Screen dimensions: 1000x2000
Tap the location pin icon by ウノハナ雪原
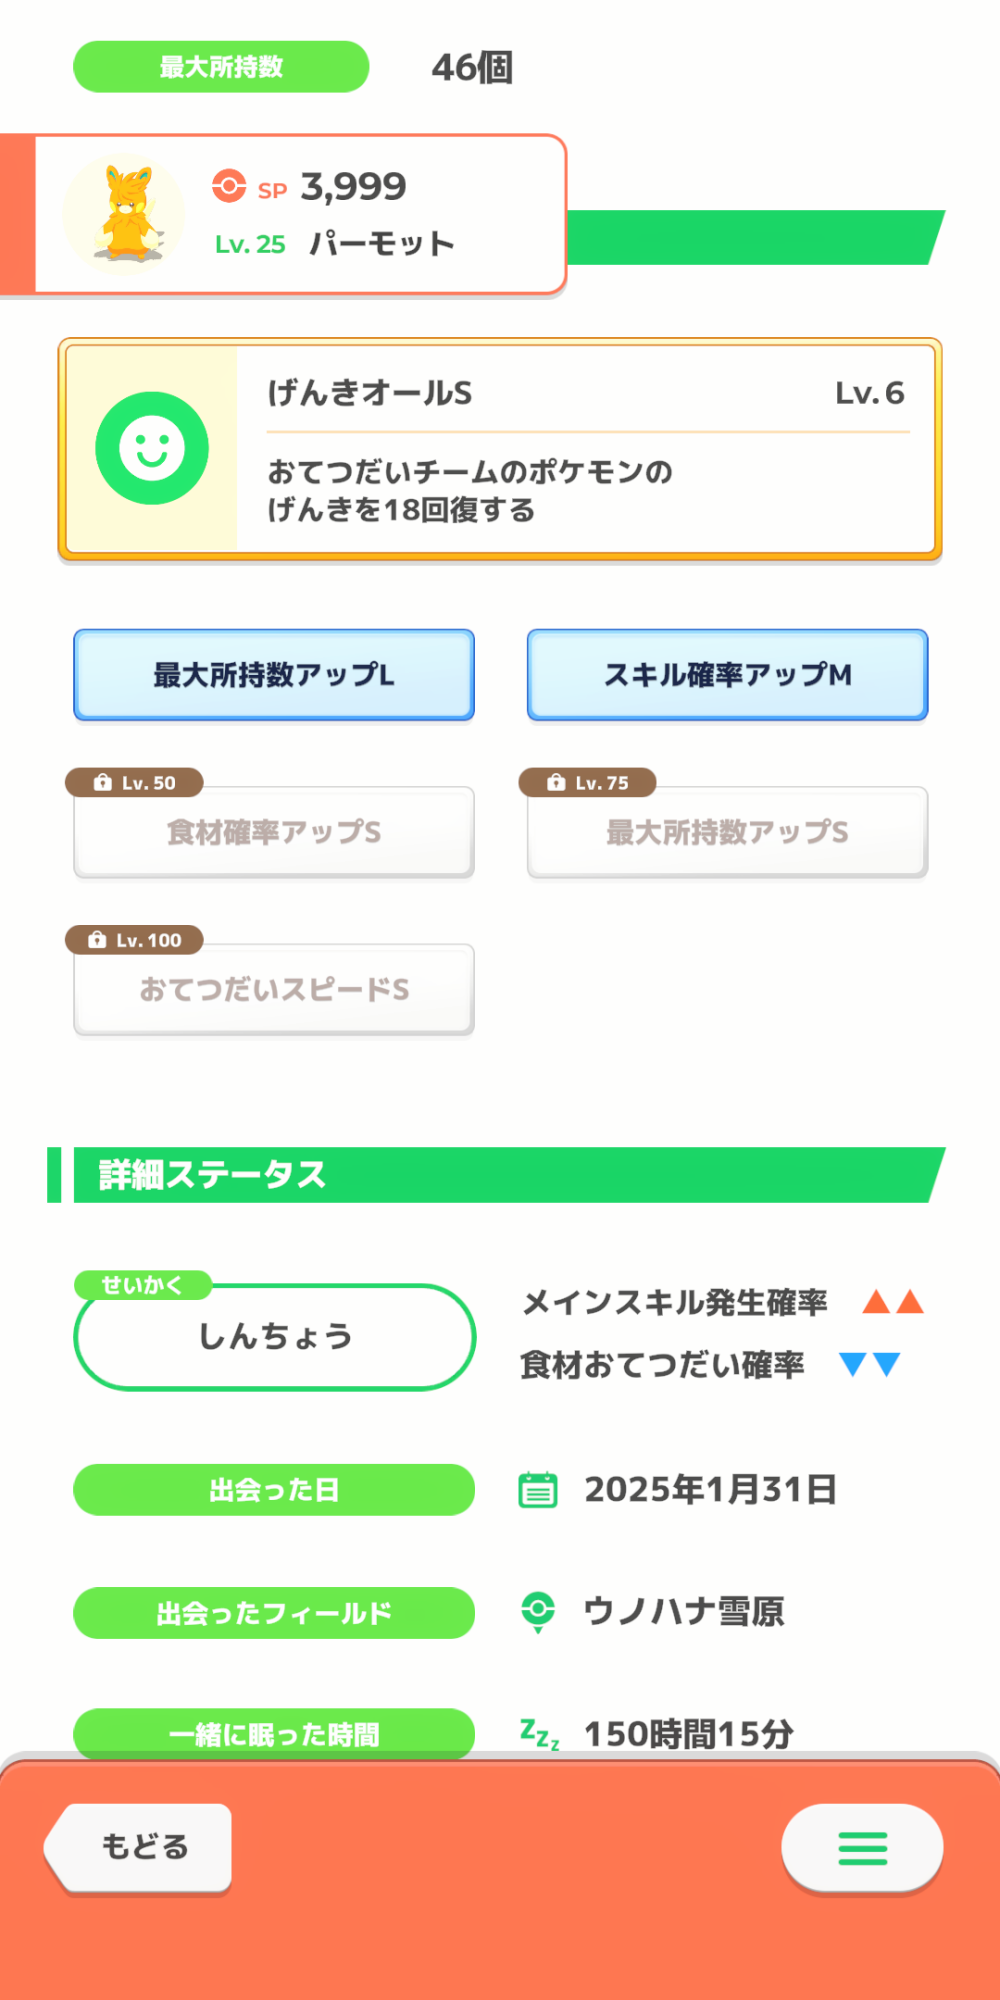pos(538,1611)
